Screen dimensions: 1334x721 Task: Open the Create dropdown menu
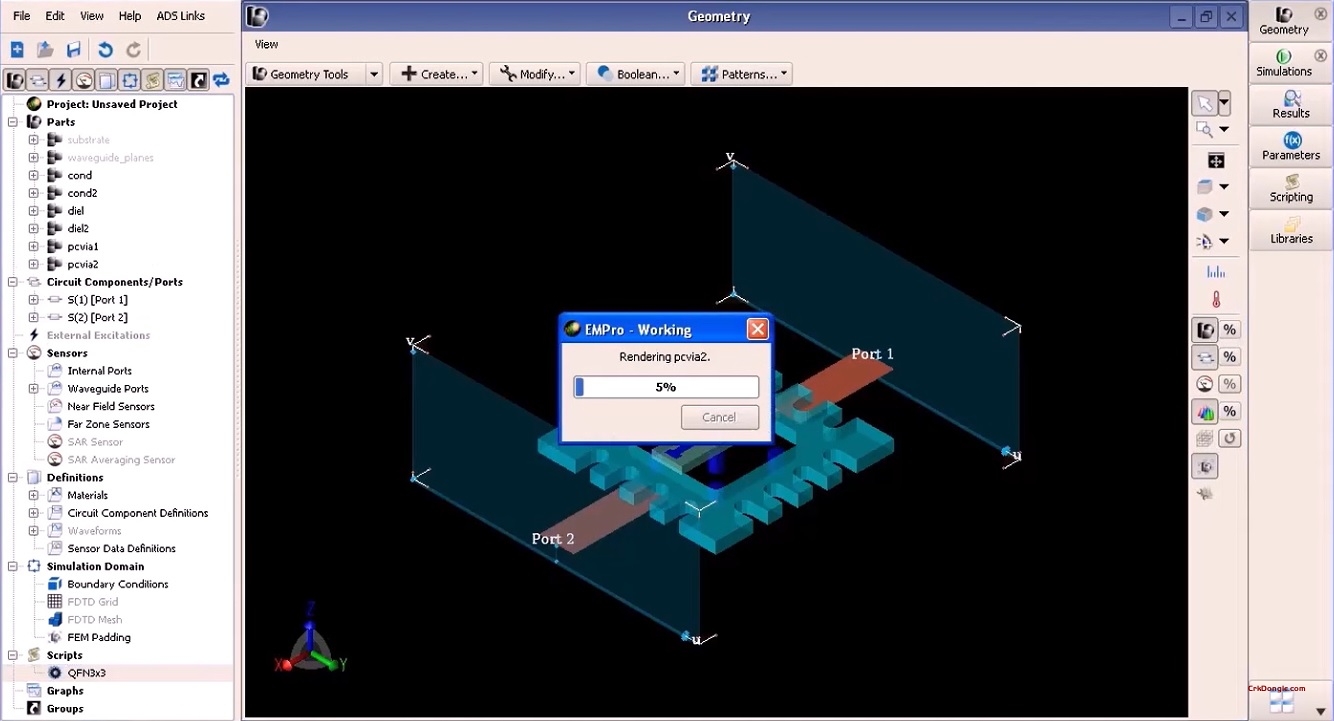pos(436,74)
